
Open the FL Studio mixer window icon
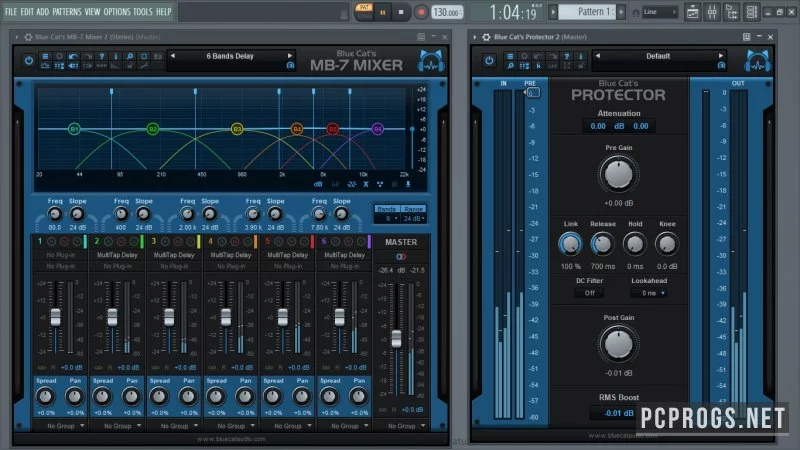pyautogui.click(x=712, y=12)
